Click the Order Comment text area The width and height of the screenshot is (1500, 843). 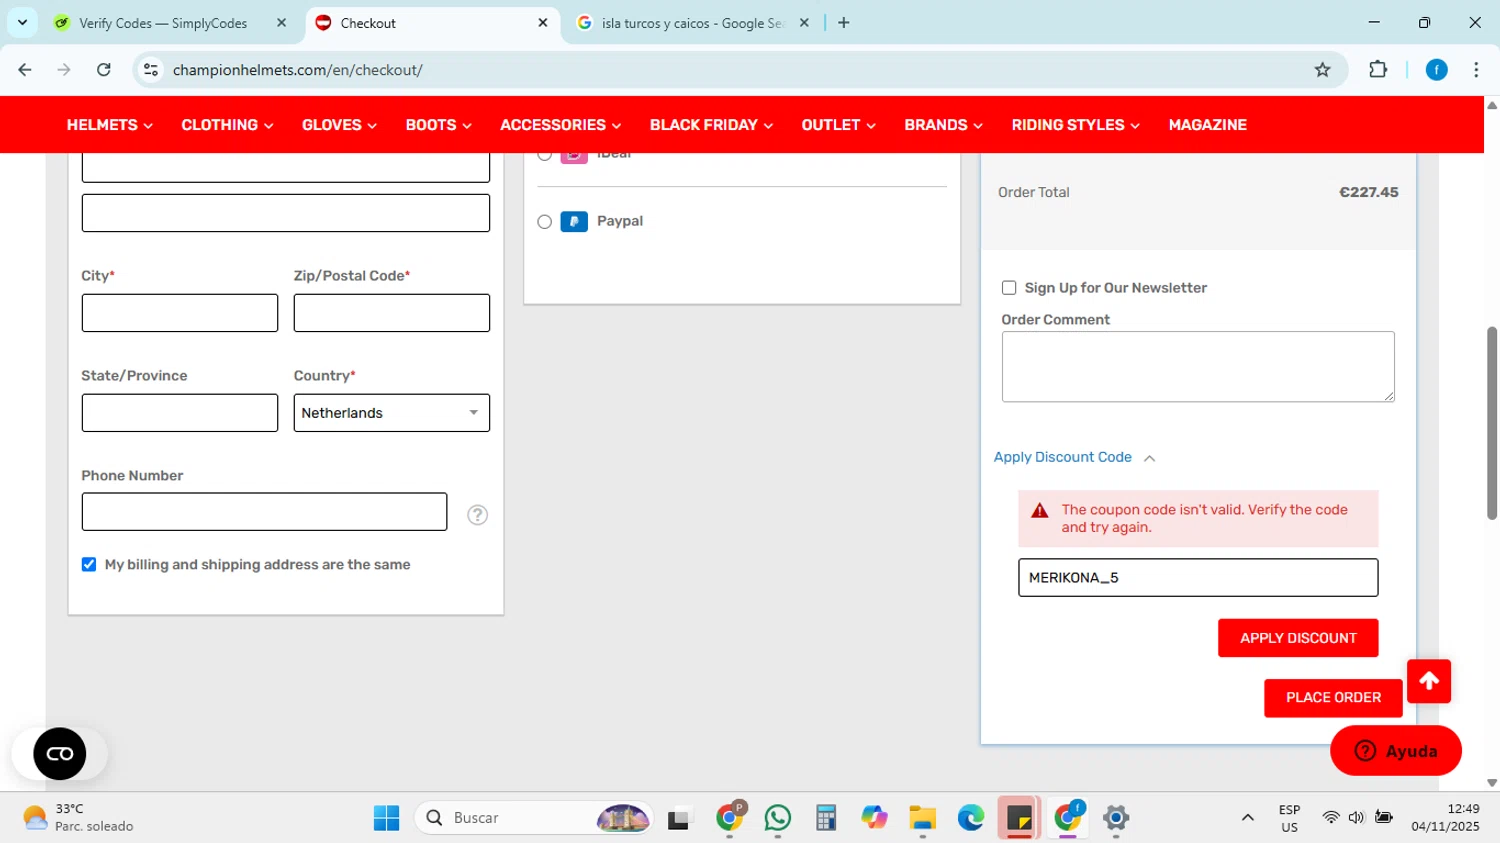coord(1198,367)
